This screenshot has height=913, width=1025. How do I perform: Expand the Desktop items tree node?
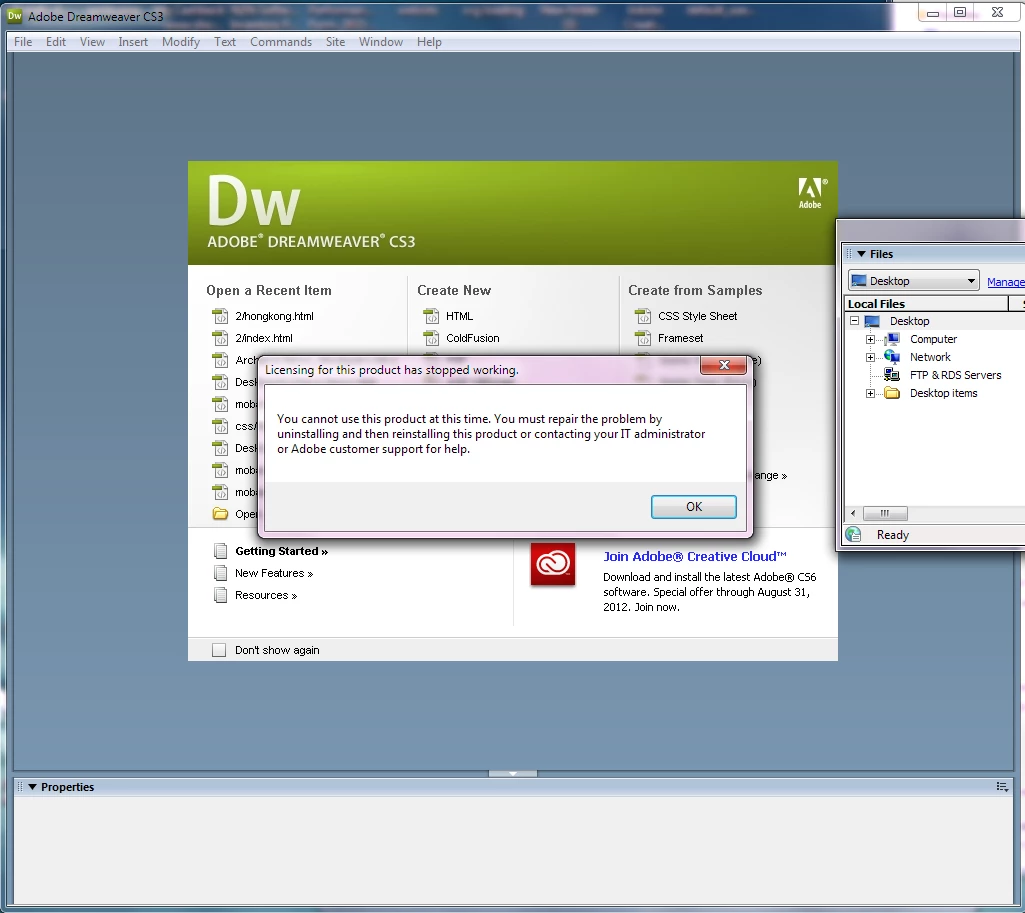(870, 393)
